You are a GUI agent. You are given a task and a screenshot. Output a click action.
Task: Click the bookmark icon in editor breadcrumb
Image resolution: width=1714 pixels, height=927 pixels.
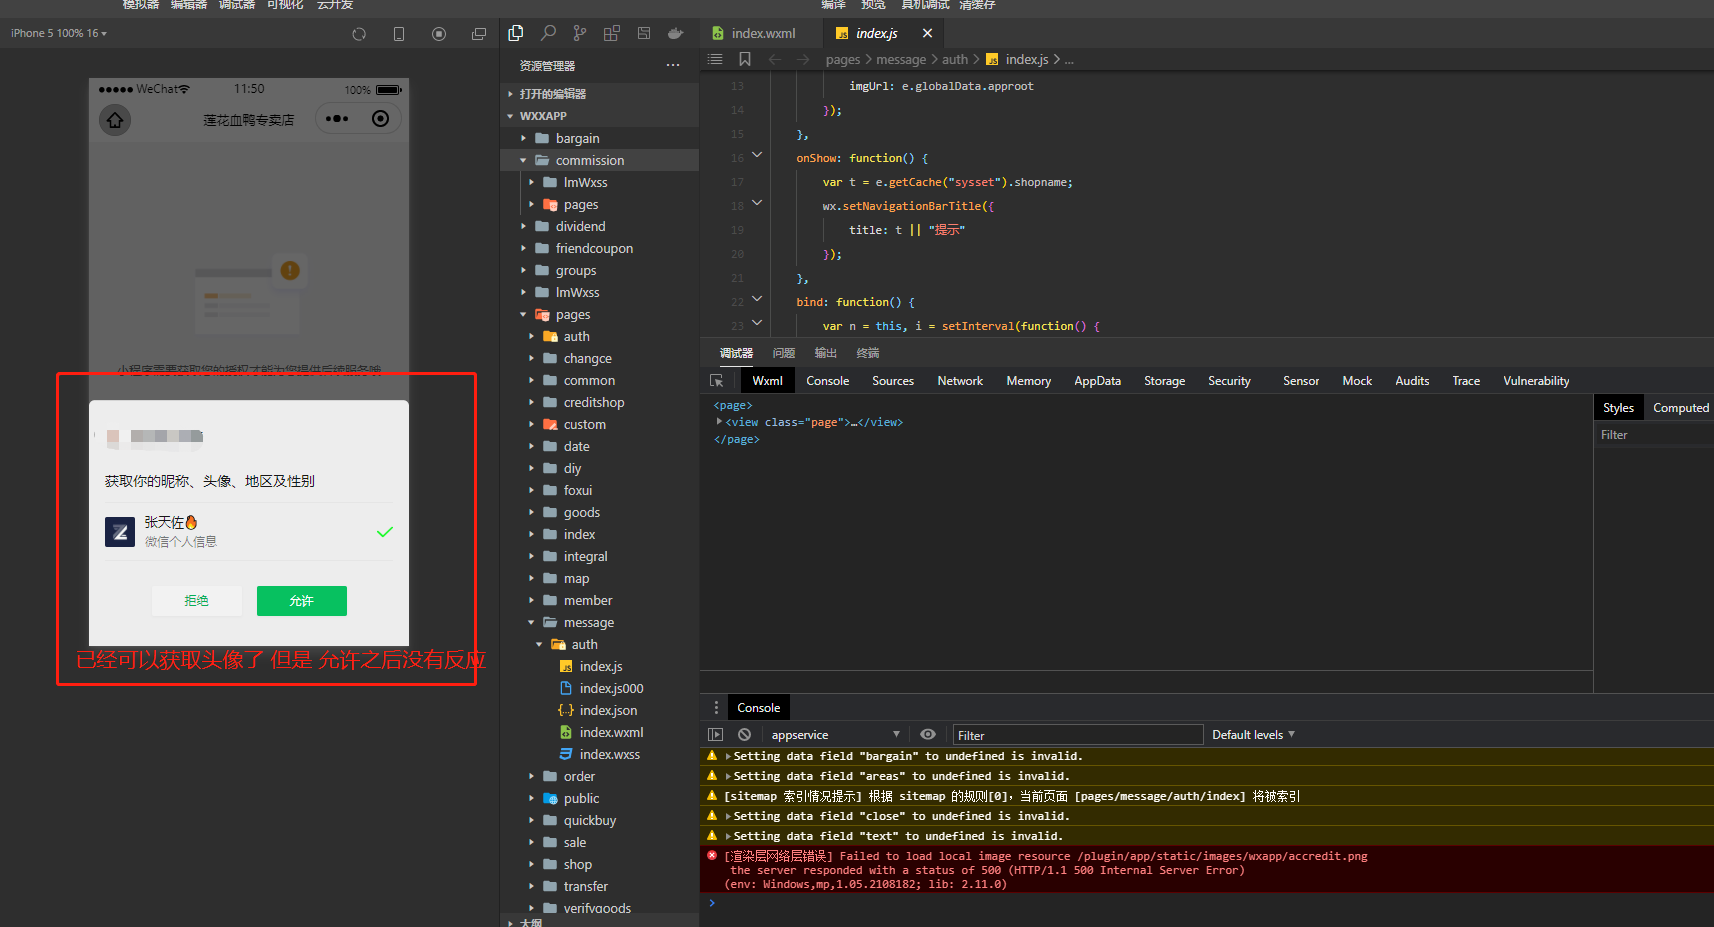pos(745,59)
